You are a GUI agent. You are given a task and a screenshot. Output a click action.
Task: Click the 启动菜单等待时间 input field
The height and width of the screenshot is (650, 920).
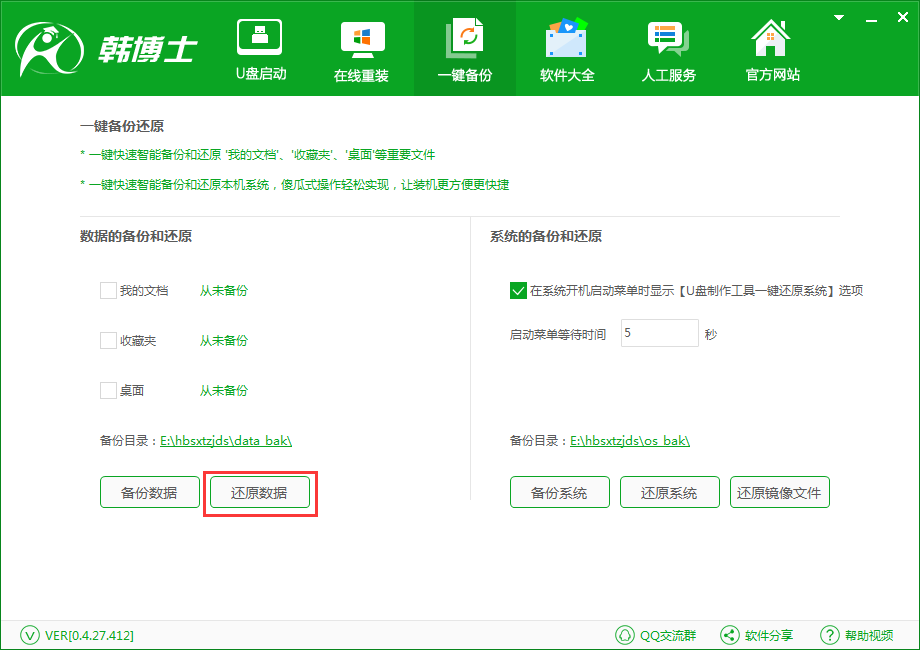tap(659, 334)
